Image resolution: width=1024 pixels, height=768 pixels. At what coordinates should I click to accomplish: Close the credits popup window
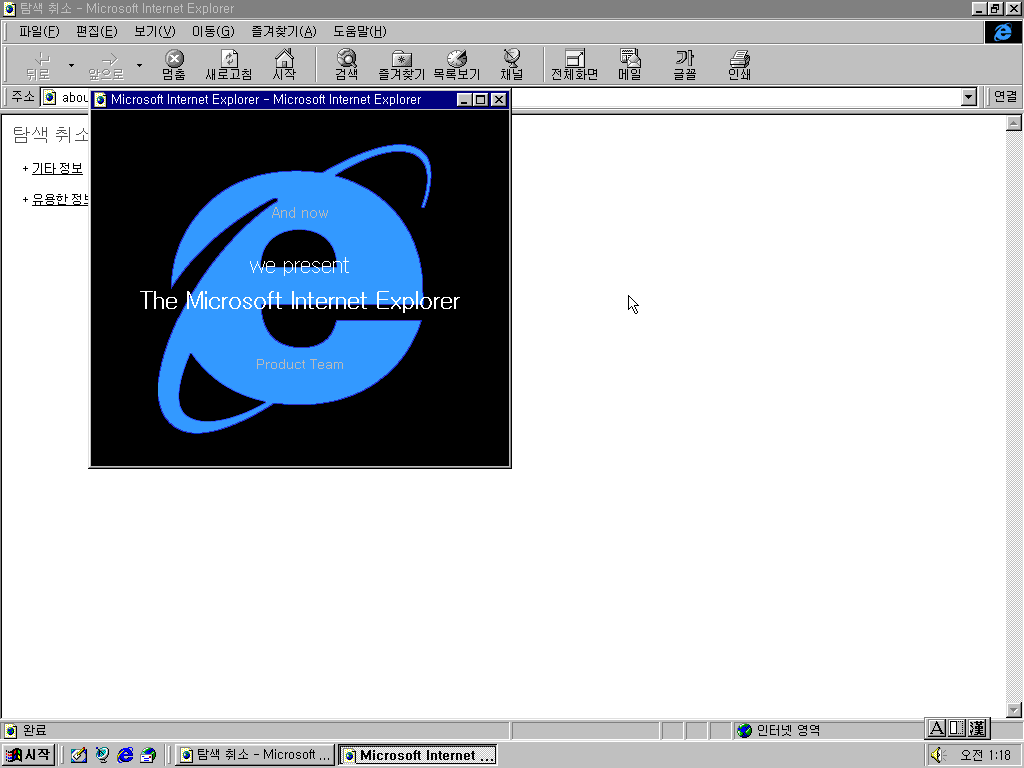pos(498,99)
